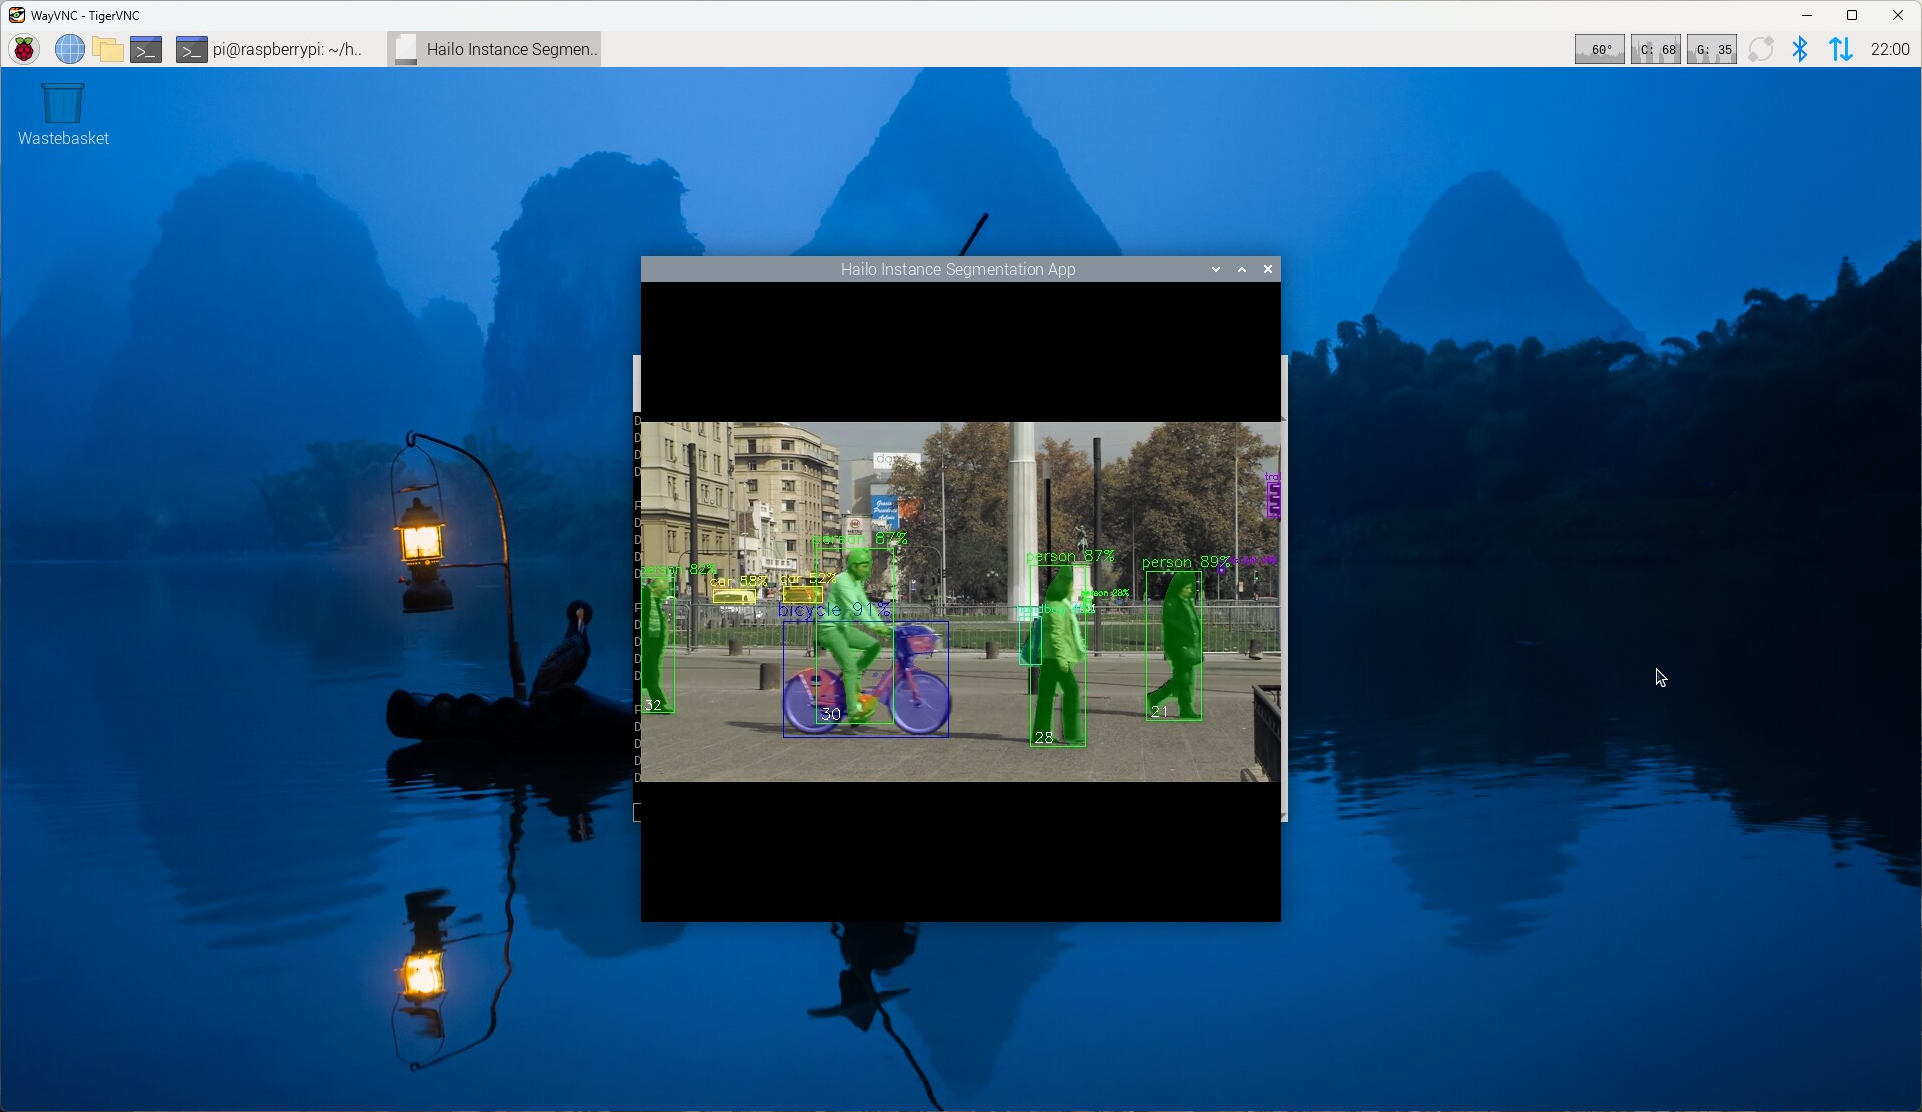Select Hailo Instance Segmen.. taskbar entry
Screen dimensions: 1922x1112
(494, 49)
